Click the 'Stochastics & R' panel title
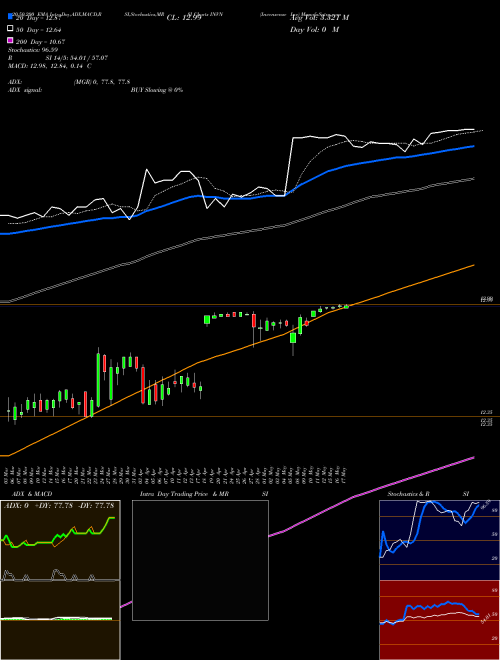 (x=408, y=494)
